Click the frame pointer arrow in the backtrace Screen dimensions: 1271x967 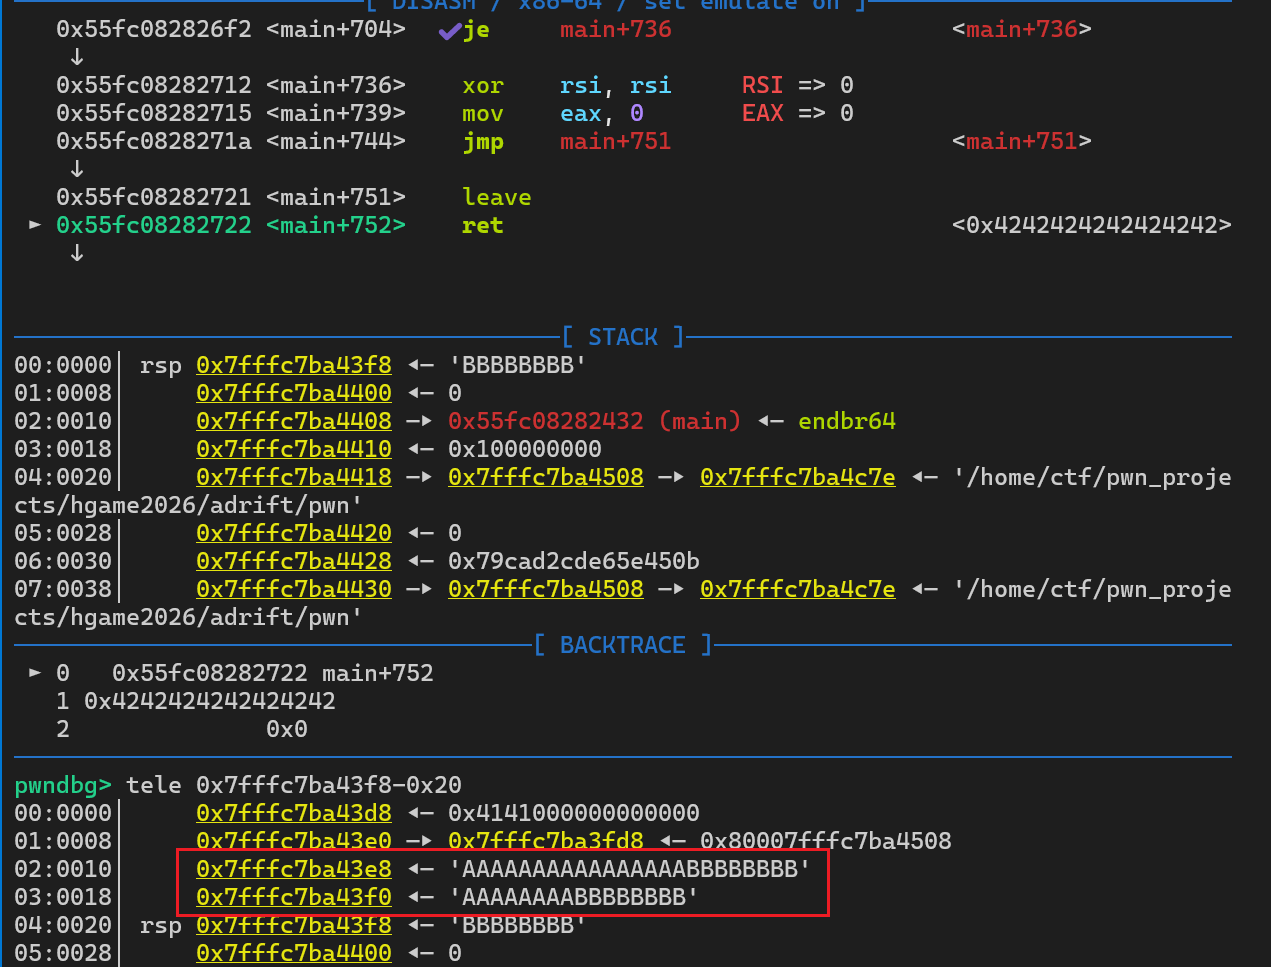click(35, 673)
